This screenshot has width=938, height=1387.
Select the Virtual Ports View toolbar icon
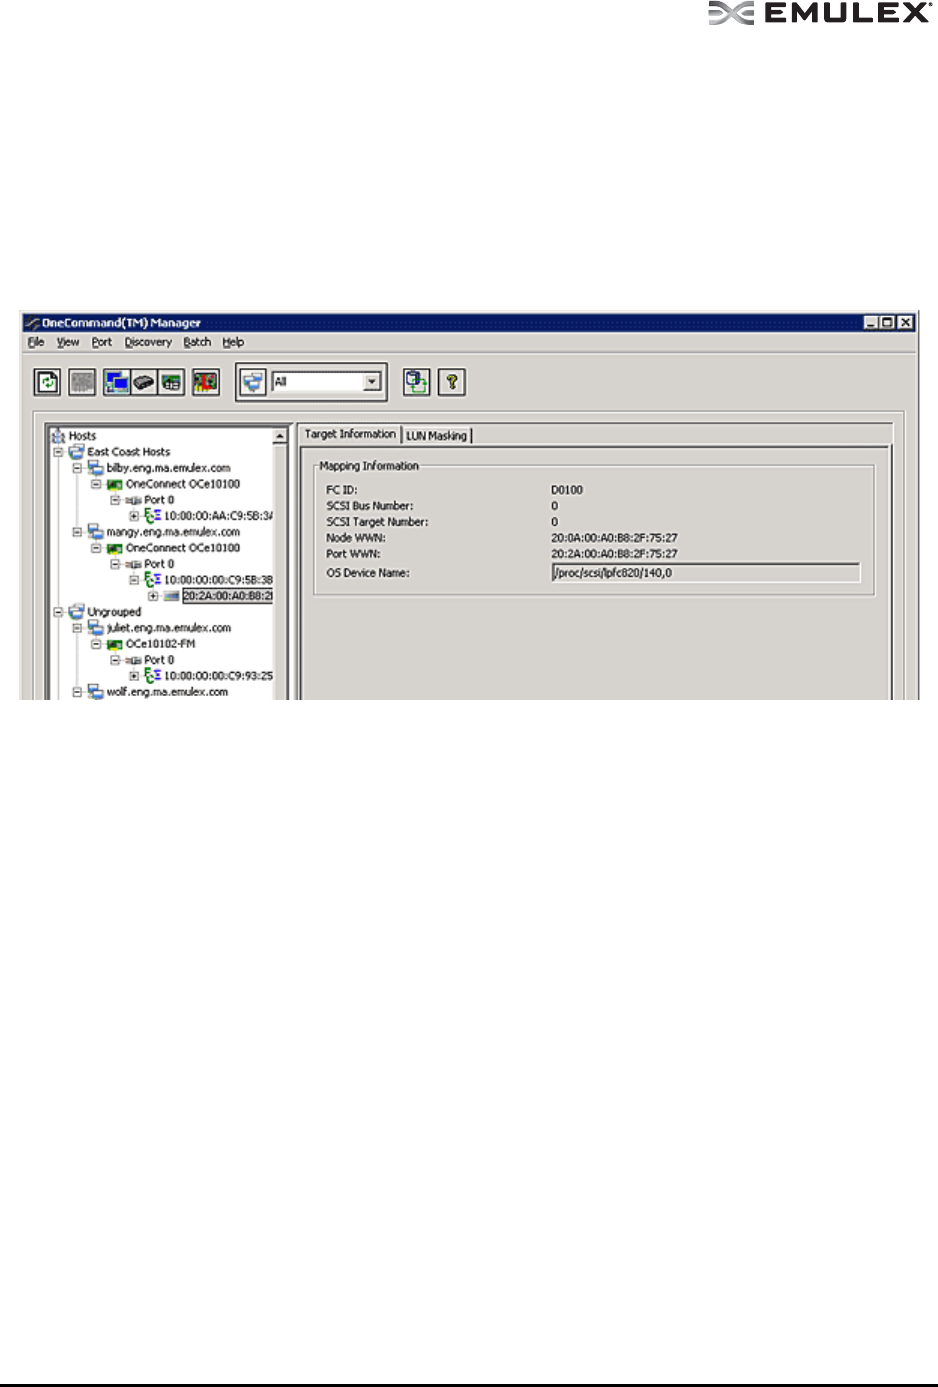(x=172, y=382)
